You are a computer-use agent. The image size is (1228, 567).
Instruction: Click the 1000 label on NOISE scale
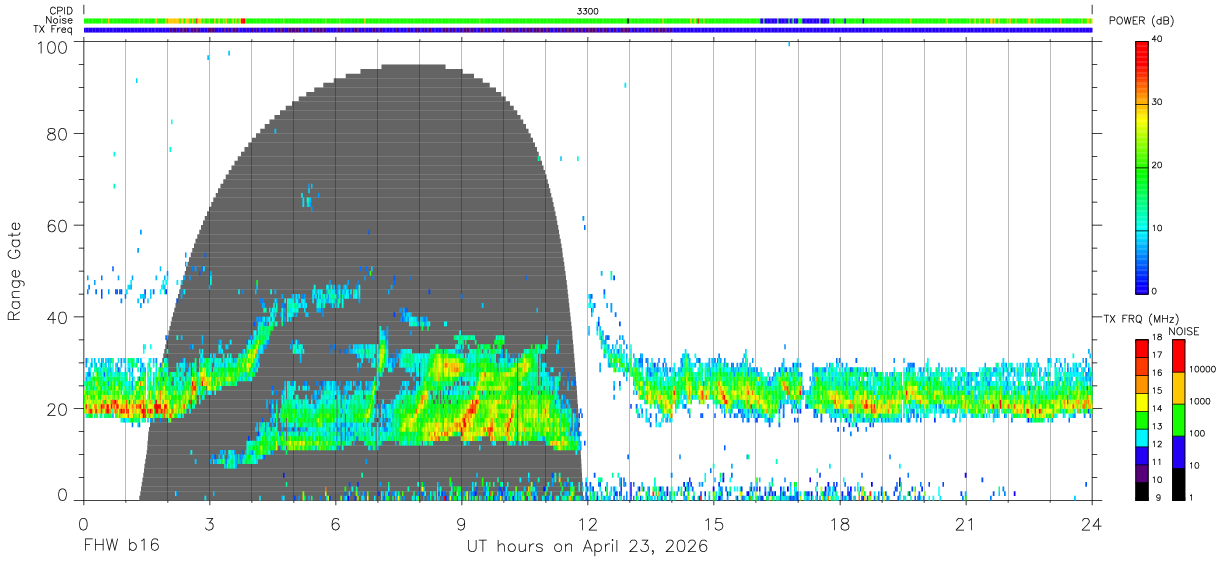point(1200,402)
